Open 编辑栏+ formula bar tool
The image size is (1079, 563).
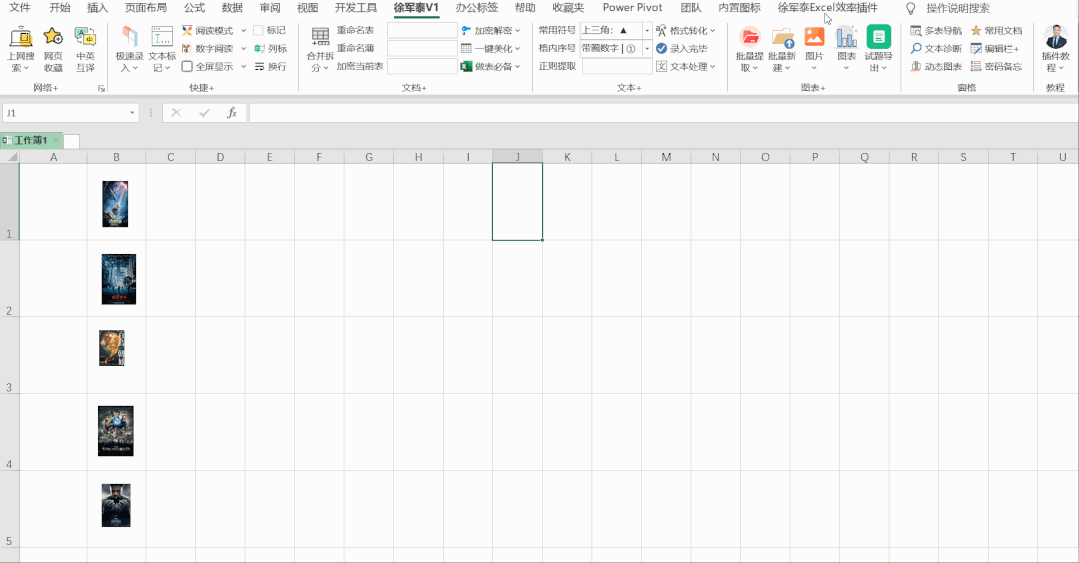pyautogui.click(x=995, y=48)
